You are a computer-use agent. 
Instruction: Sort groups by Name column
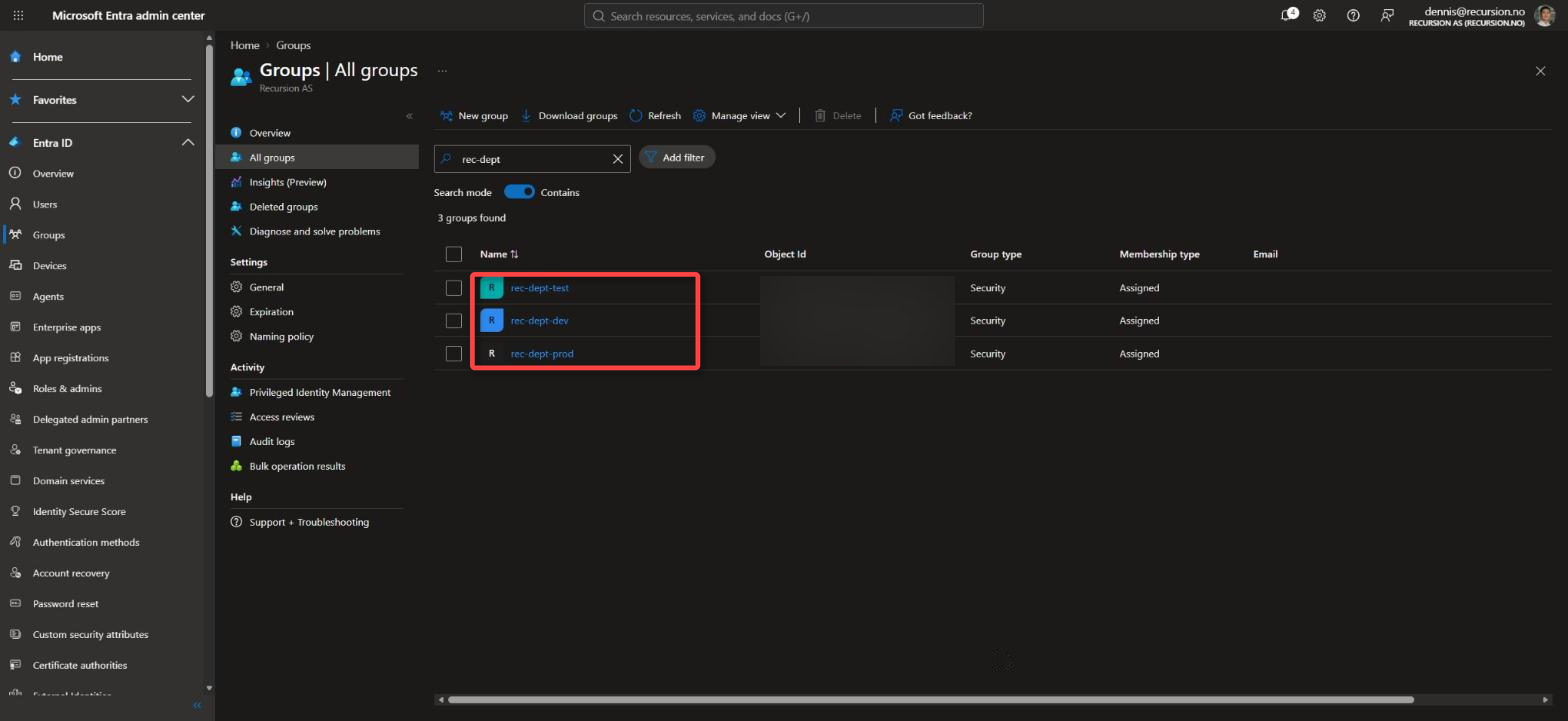499,254
